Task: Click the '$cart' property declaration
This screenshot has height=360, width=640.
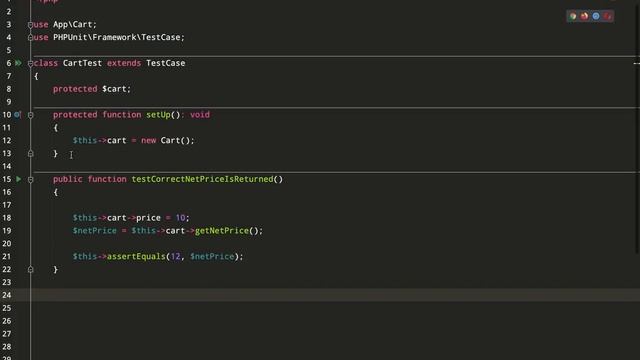Action: (x=115, y=89)
